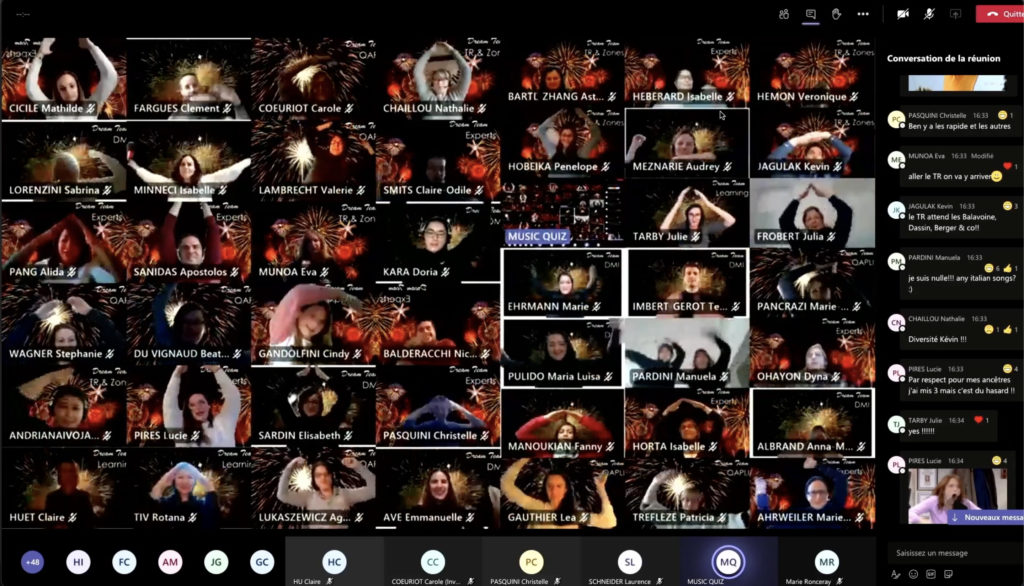Jump to new messages via Nouveaux messages
The image size is (1024, 586).
point(986,517)
